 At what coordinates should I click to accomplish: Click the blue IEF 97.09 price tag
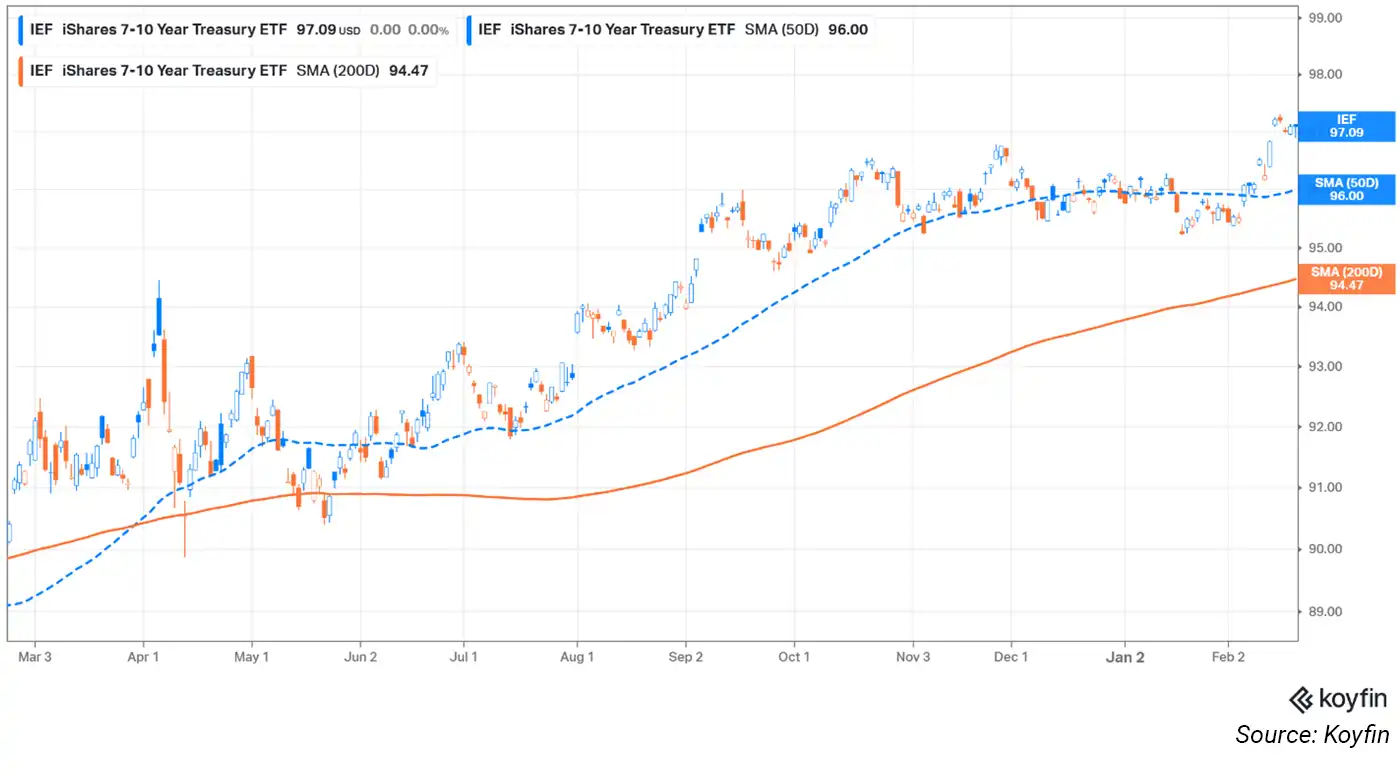pos(1346,126)
